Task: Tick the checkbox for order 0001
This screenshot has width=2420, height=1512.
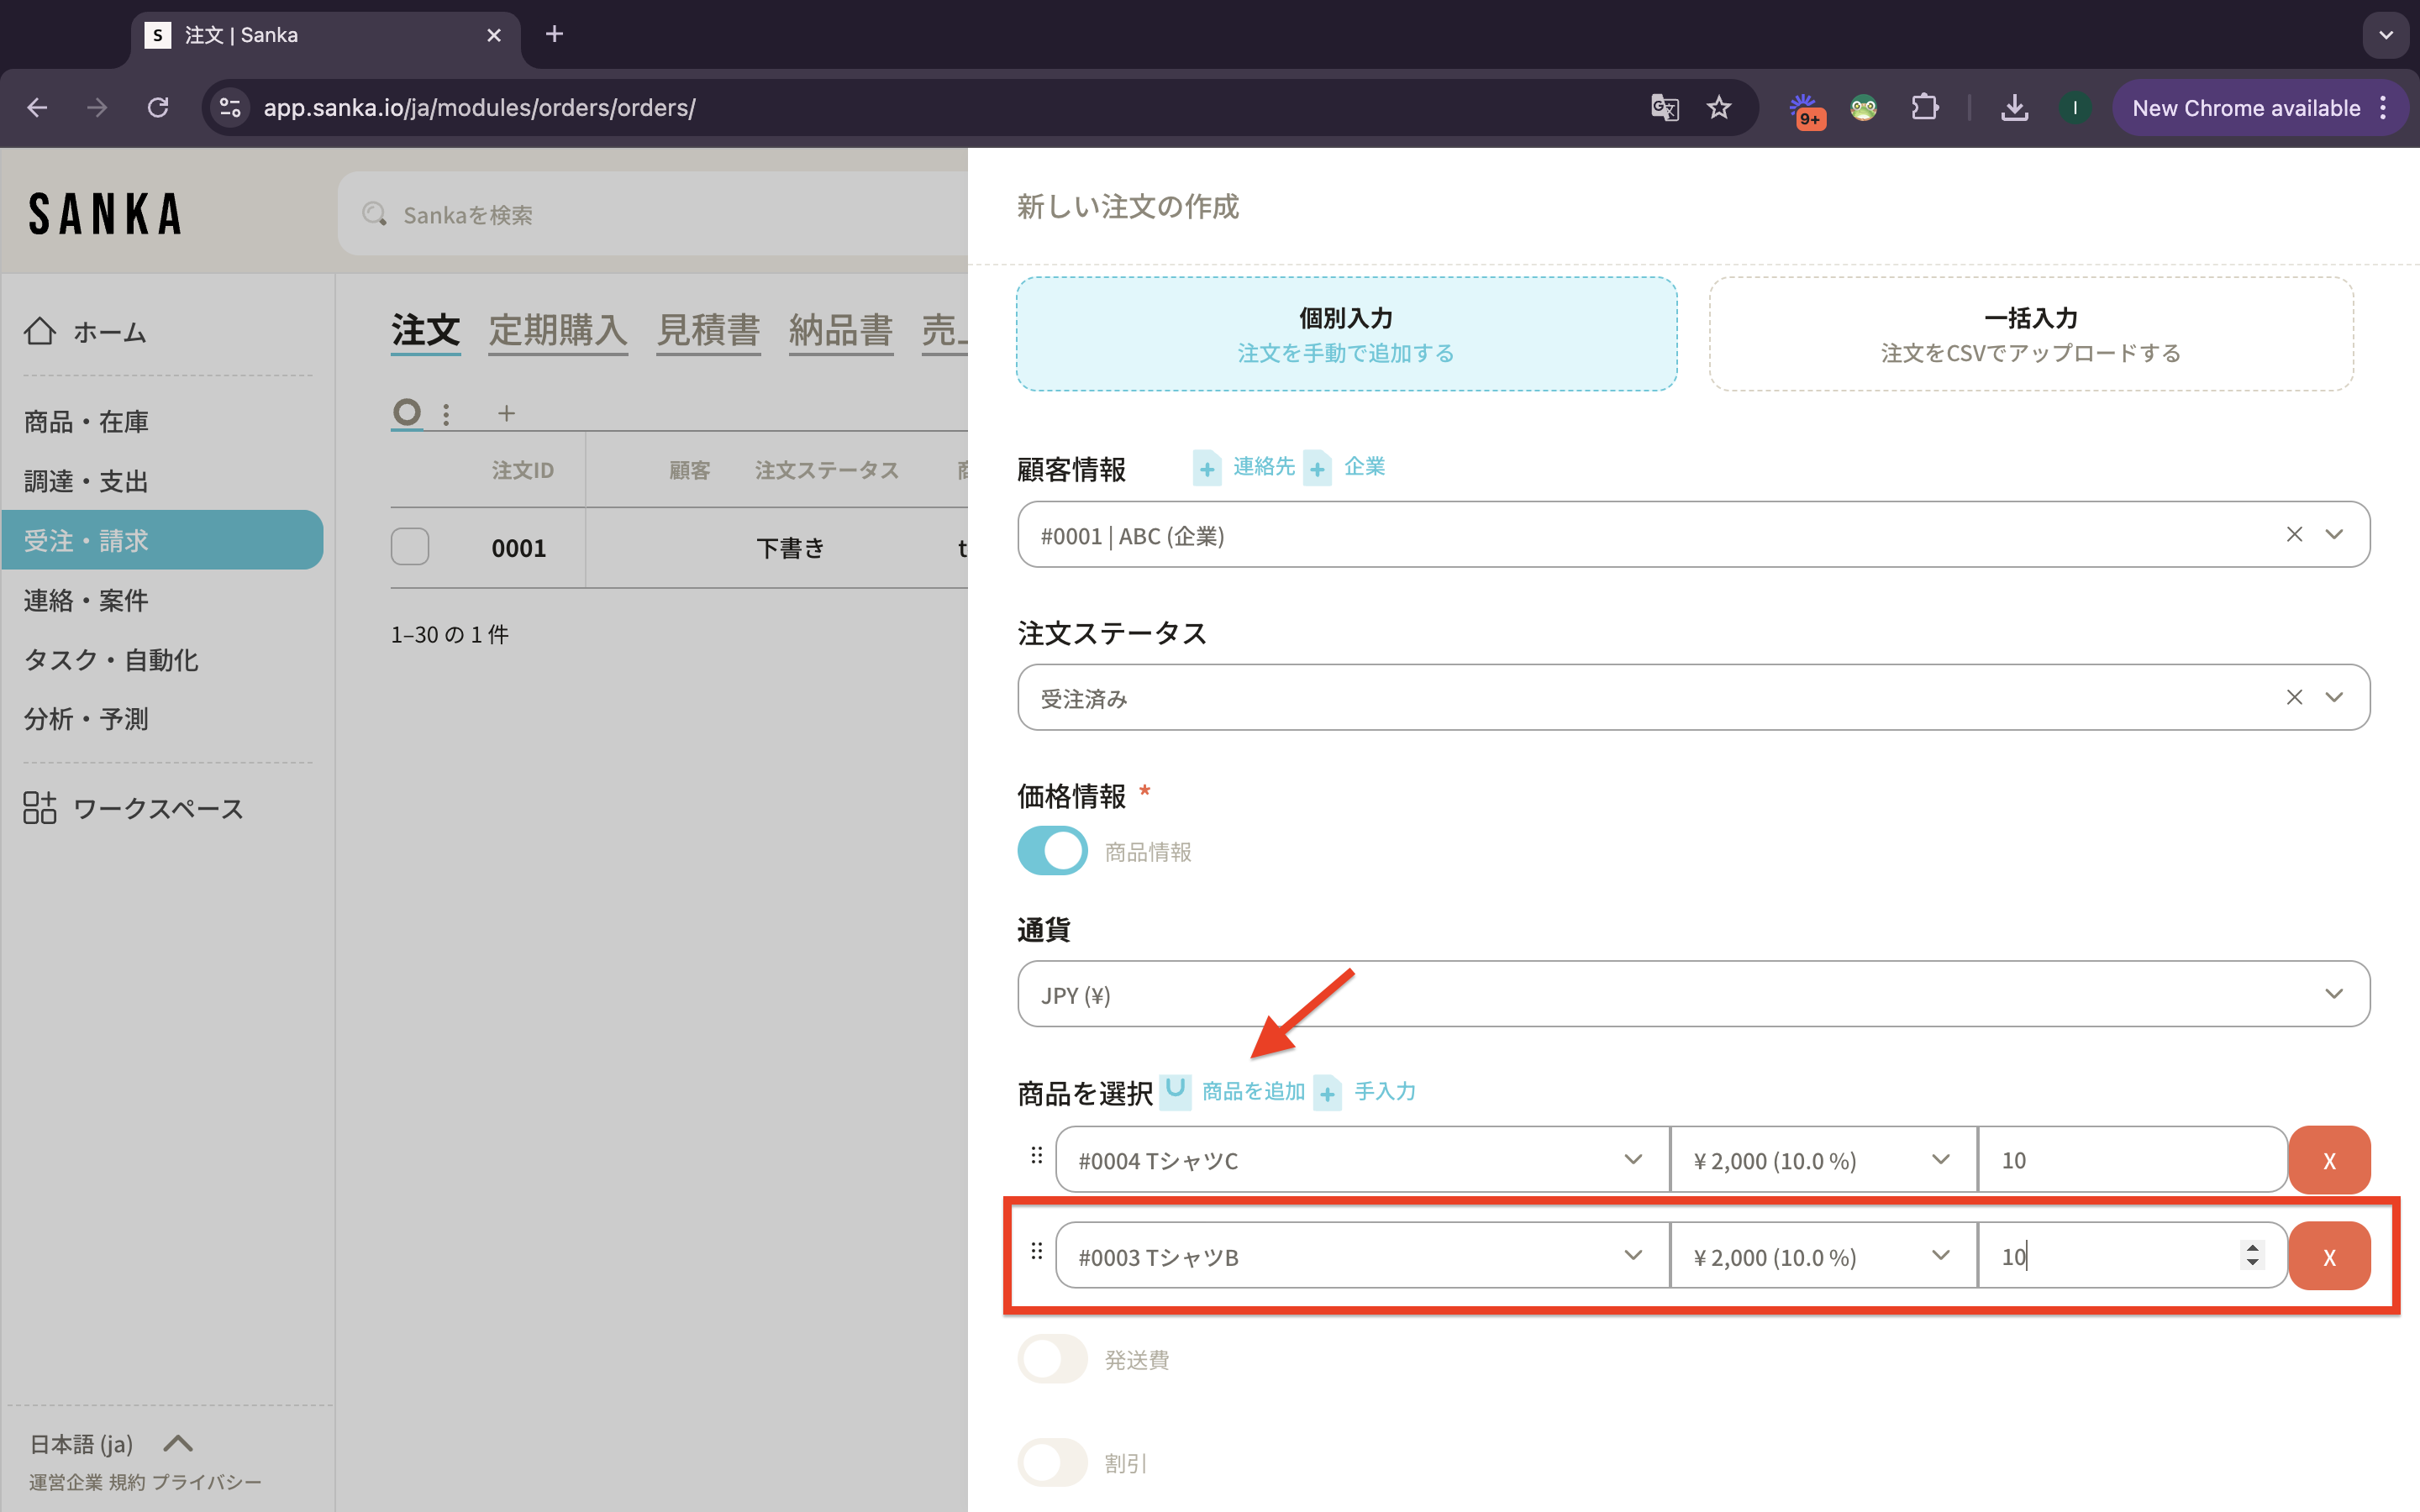Action: [410, 547]
